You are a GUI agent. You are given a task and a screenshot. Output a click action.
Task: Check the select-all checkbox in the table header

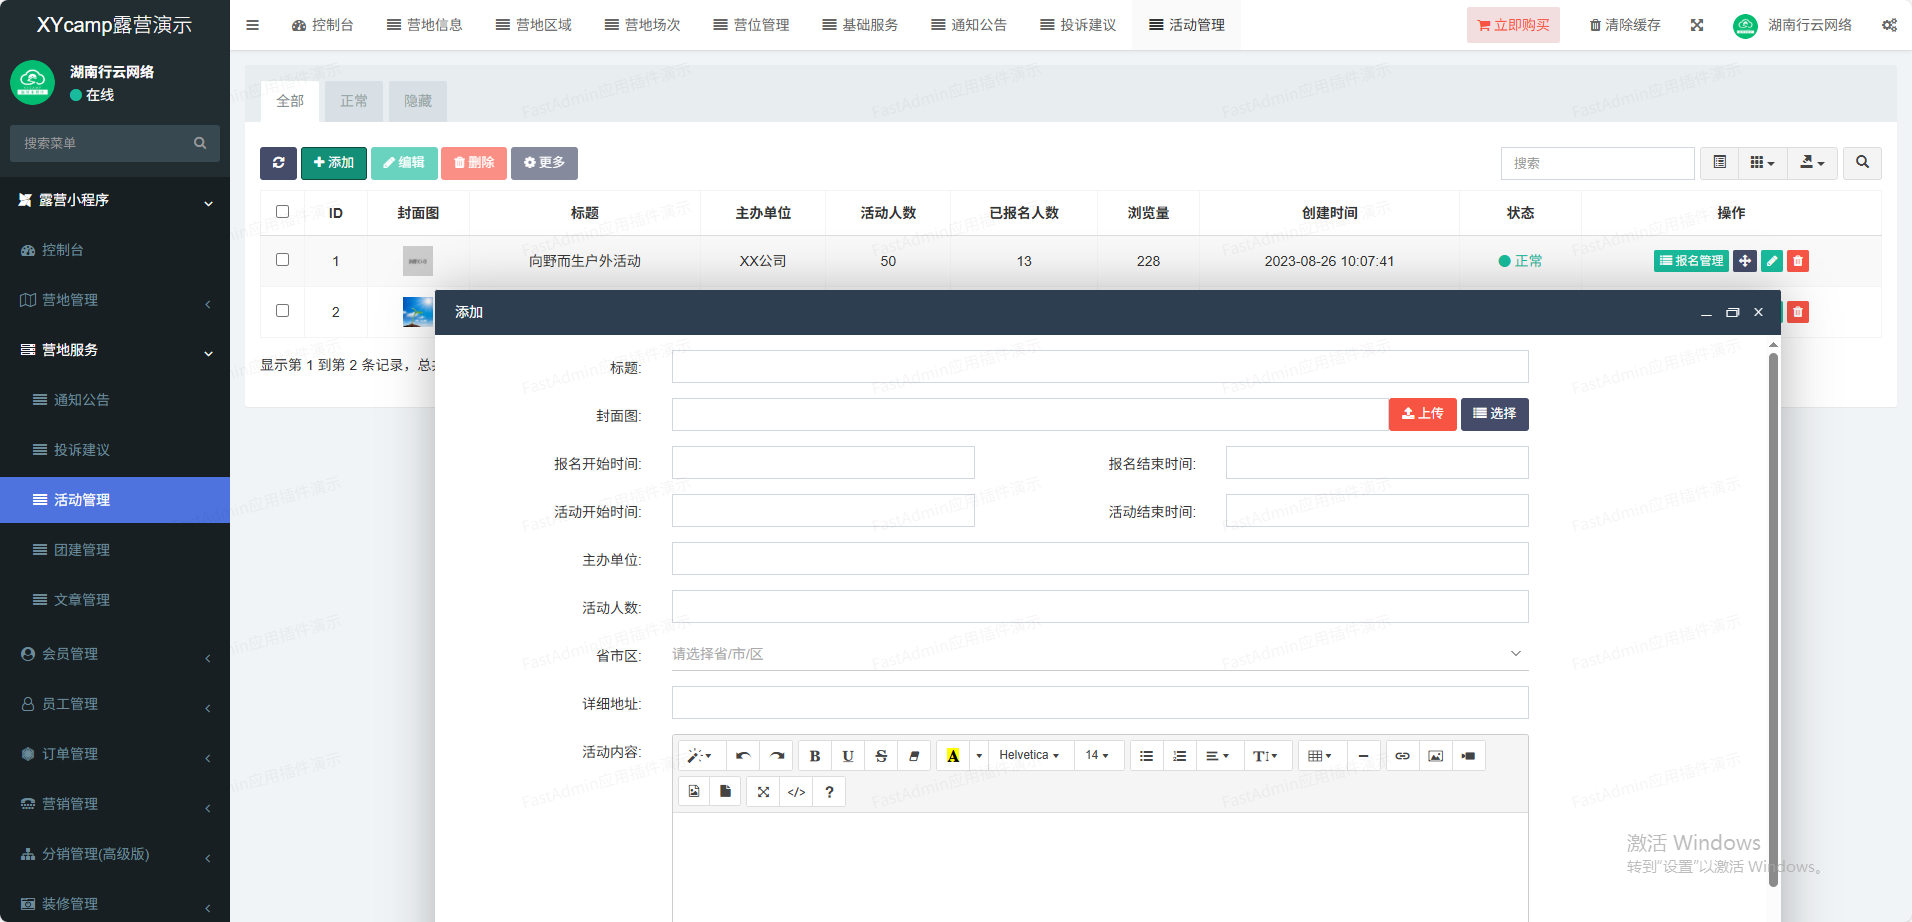[282, 212]
